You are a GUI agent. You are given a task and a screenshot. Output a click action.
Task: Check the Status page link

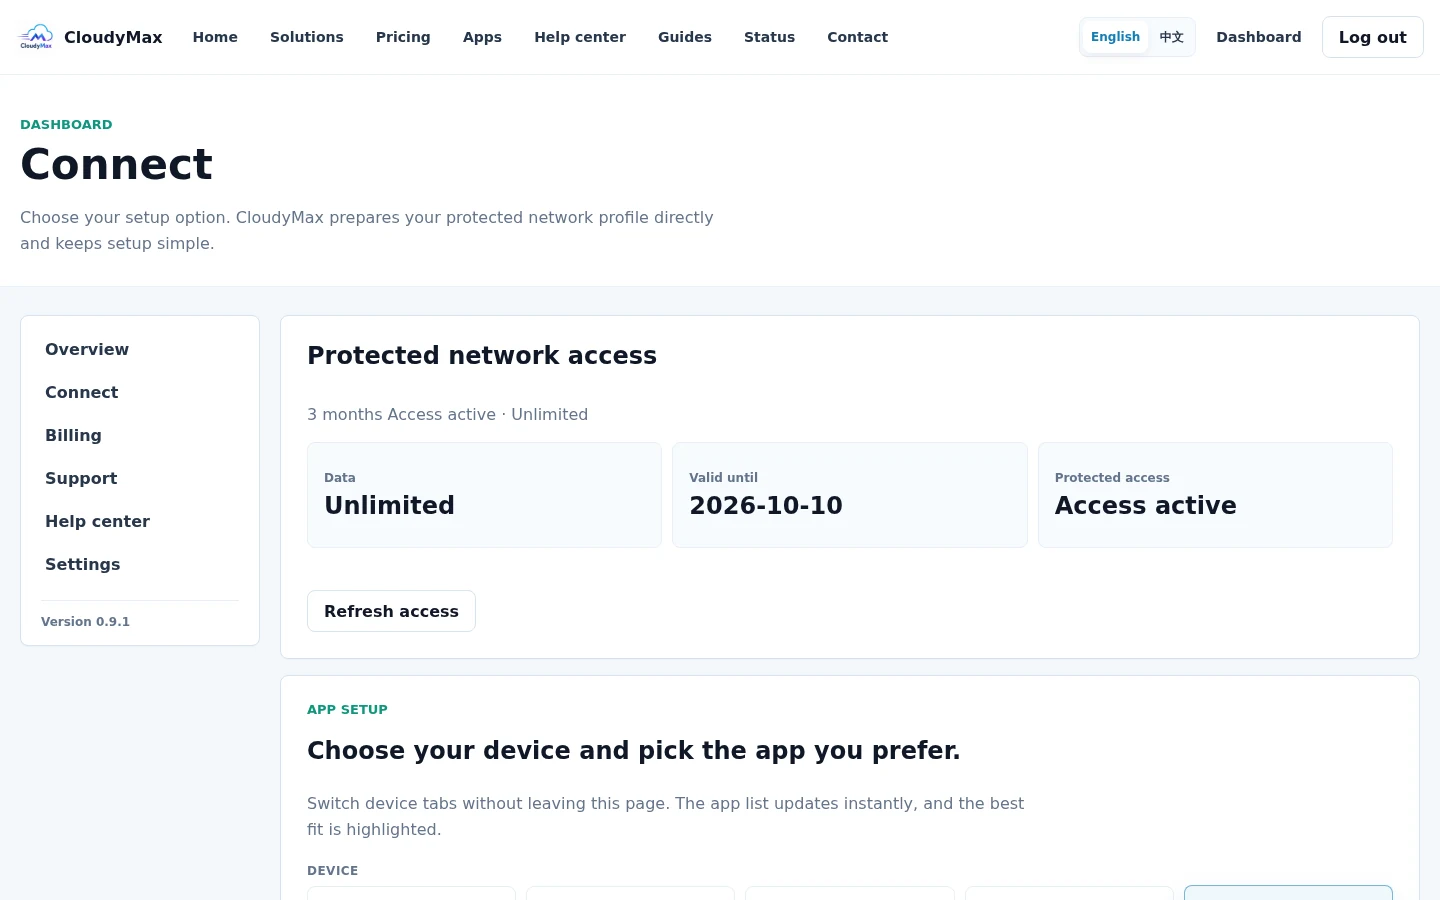point(769,37)
